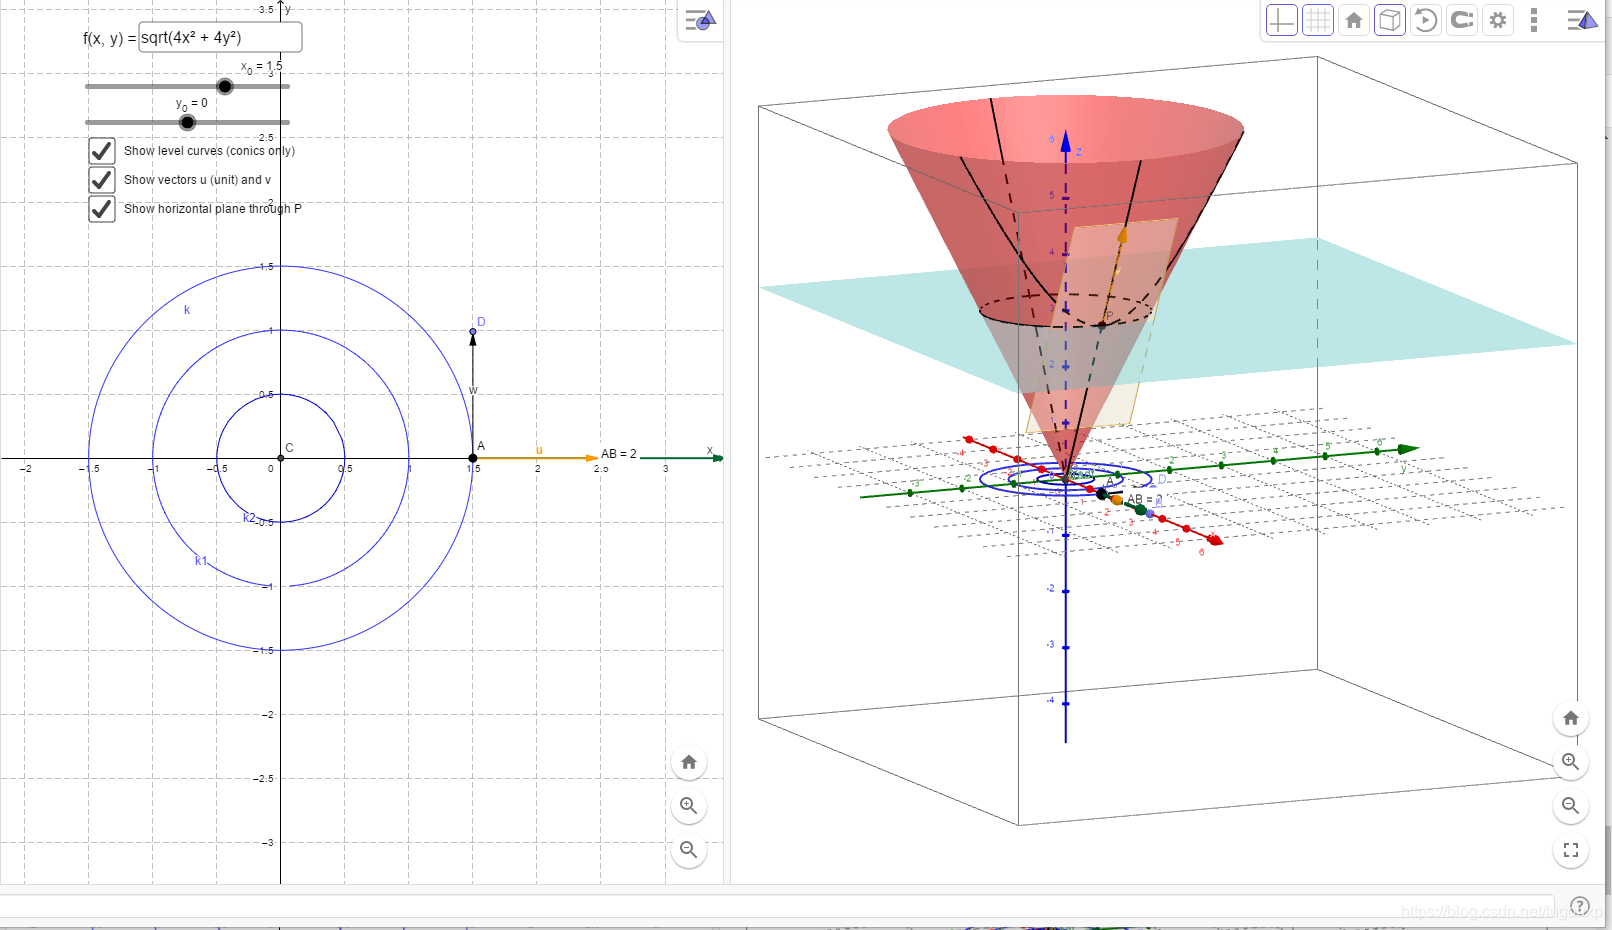The height and width of the screenshot is (930, 1612).
Task: Toggle axes display in 3D view toolbar
Action: (x=1281, y=20)
